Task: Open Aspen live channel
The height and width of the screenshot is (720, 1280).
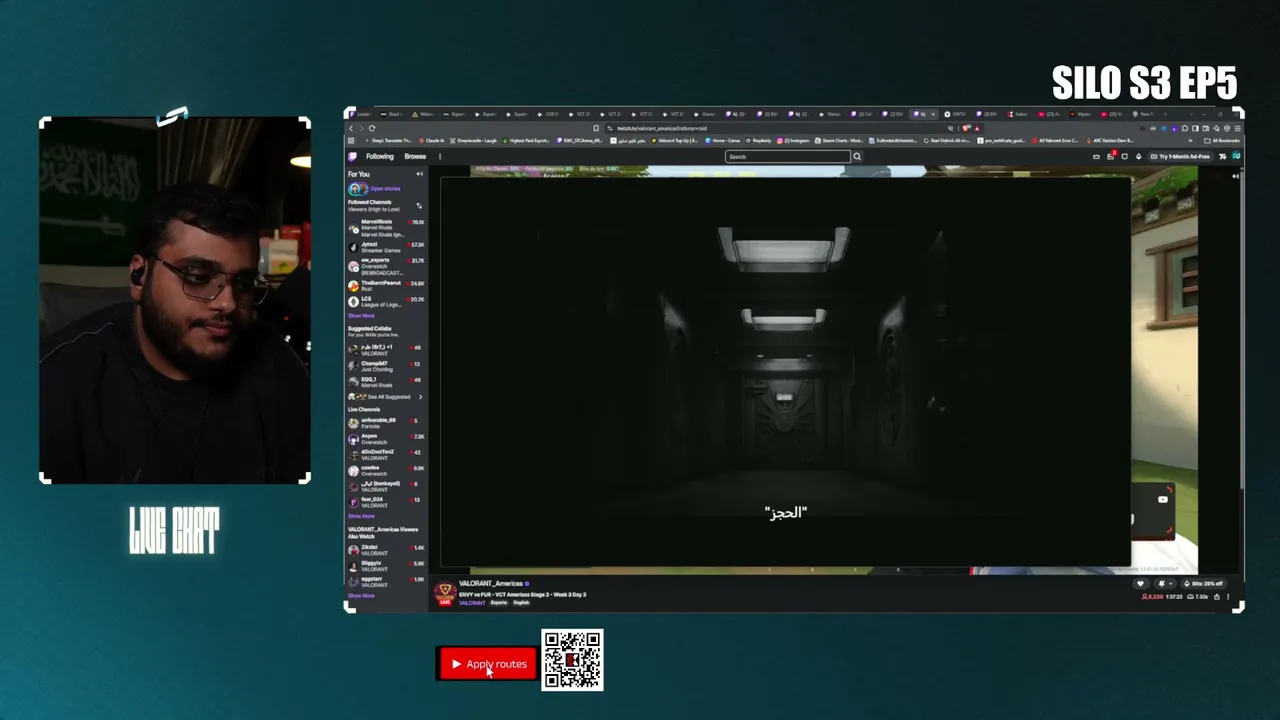Action: pos(386,439)
